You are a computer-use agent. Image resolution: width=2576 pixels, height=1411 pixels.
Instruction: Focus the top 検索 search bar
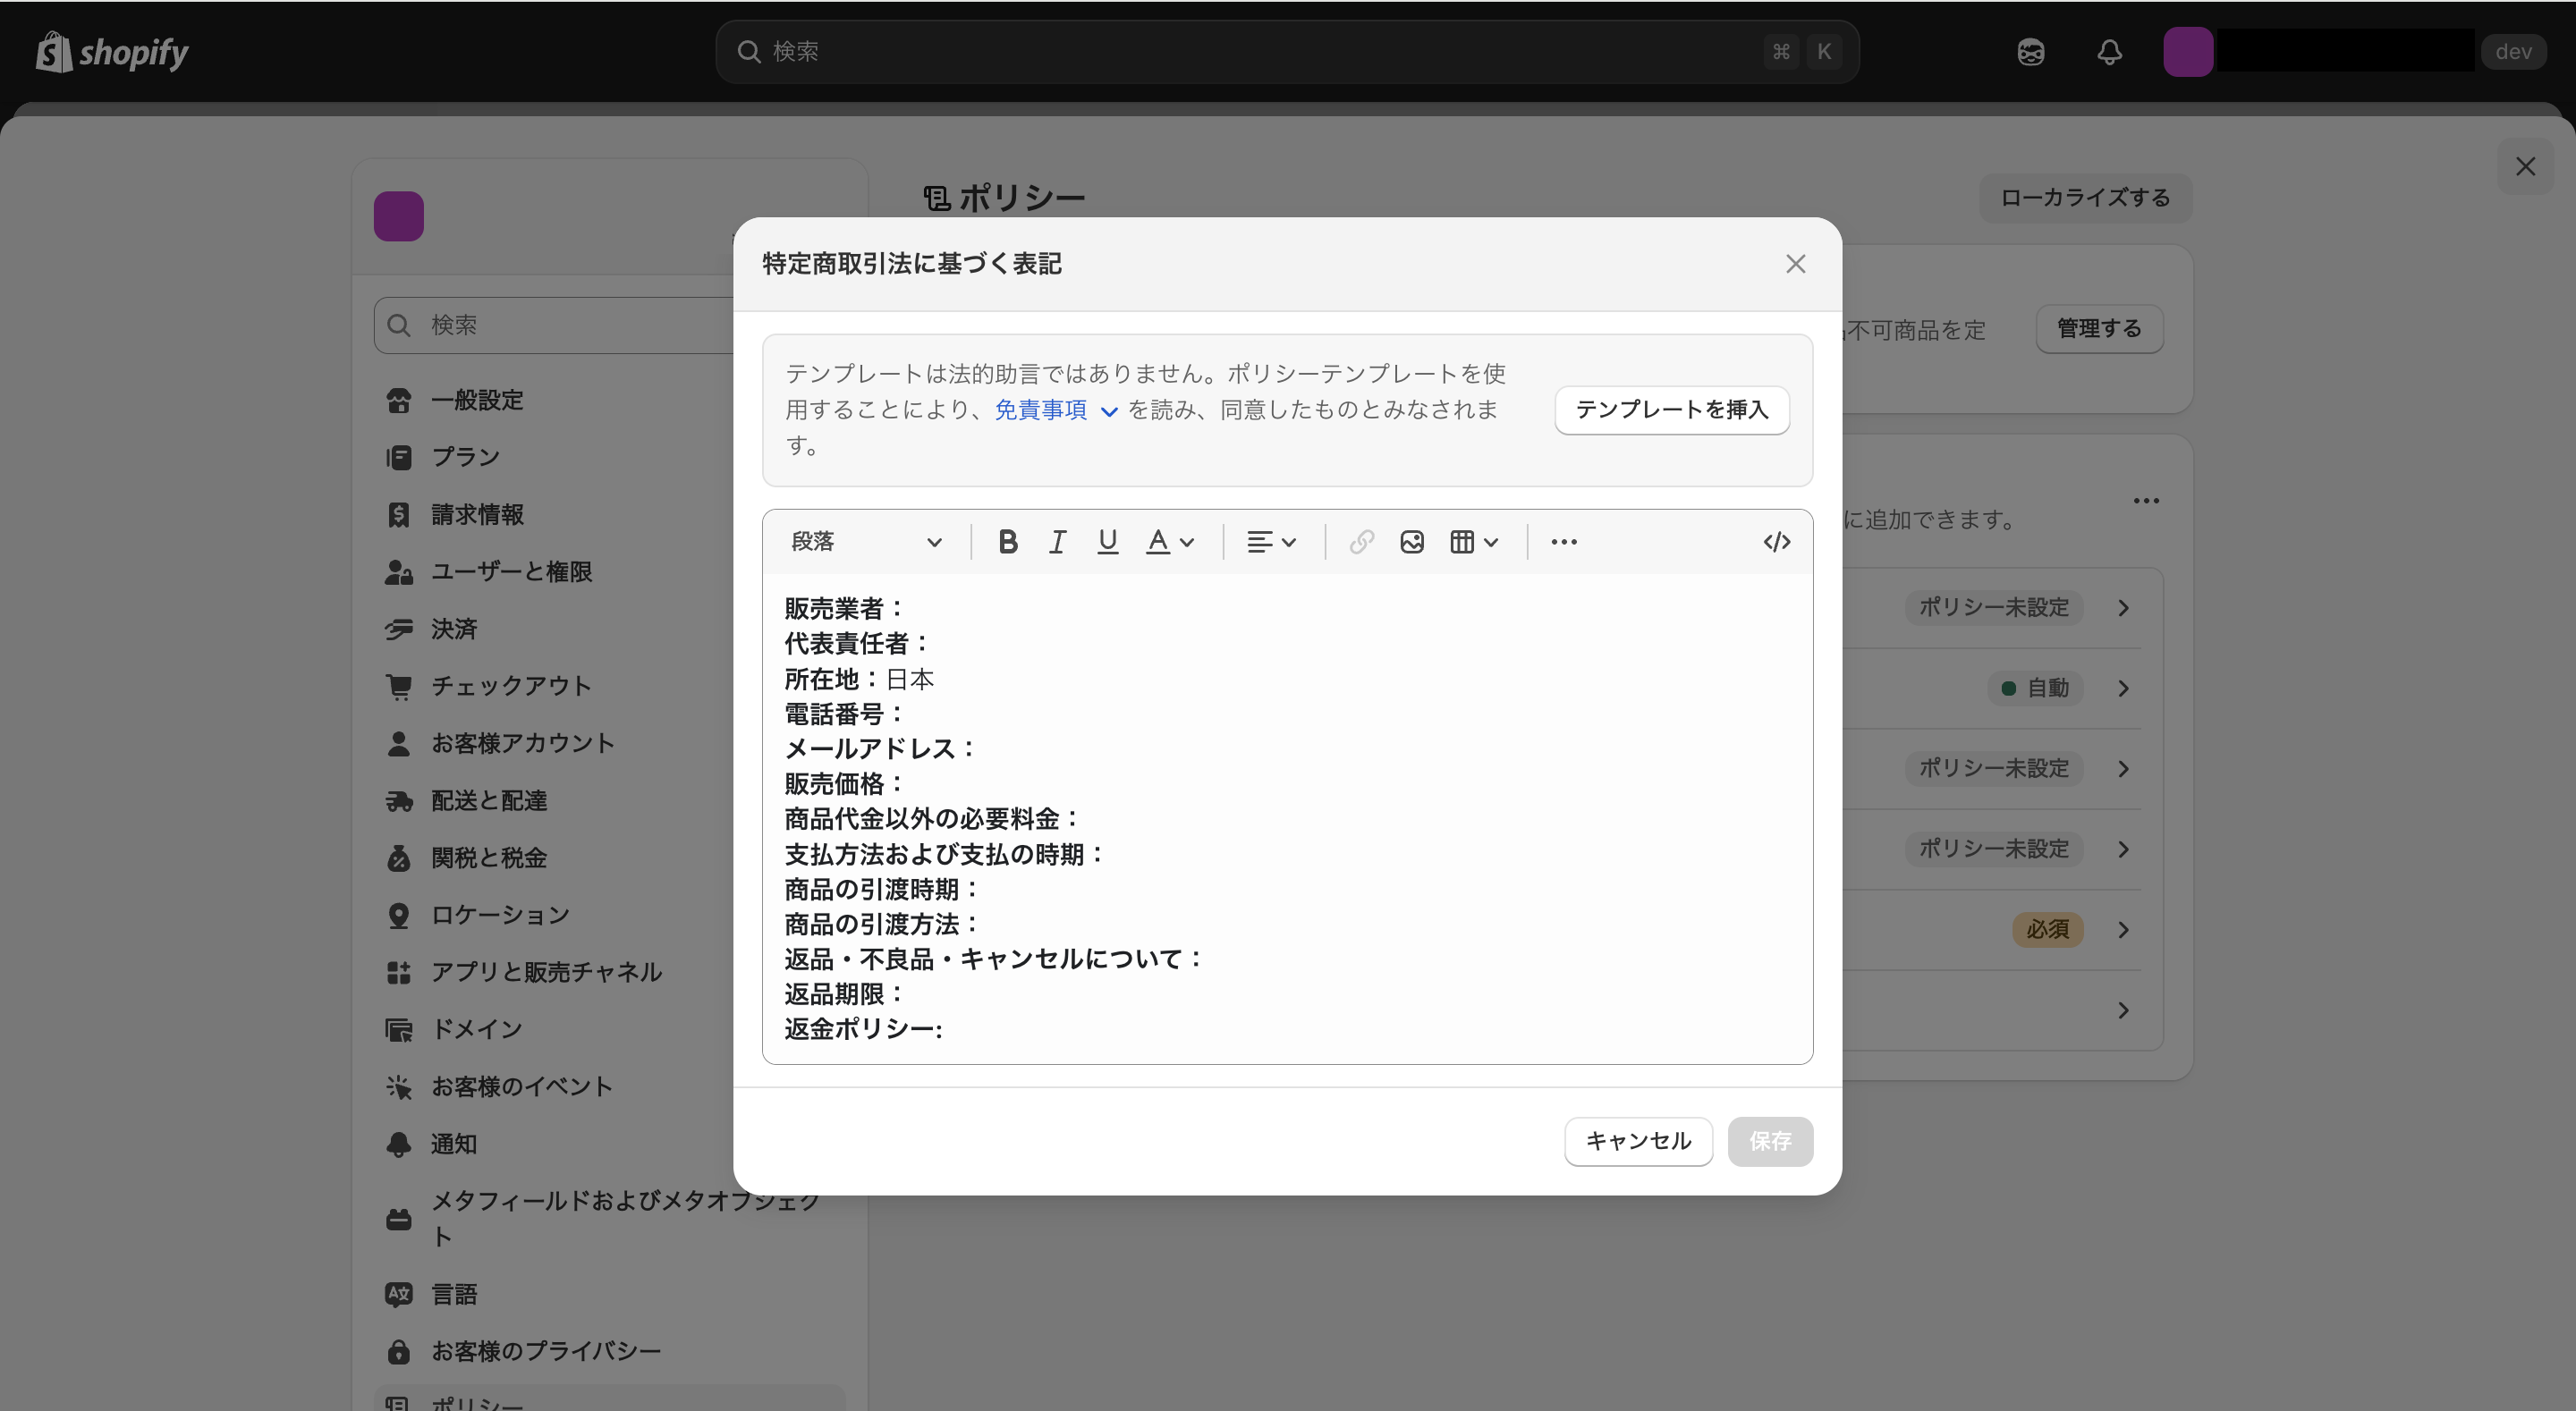click(x=1286, y=52)
